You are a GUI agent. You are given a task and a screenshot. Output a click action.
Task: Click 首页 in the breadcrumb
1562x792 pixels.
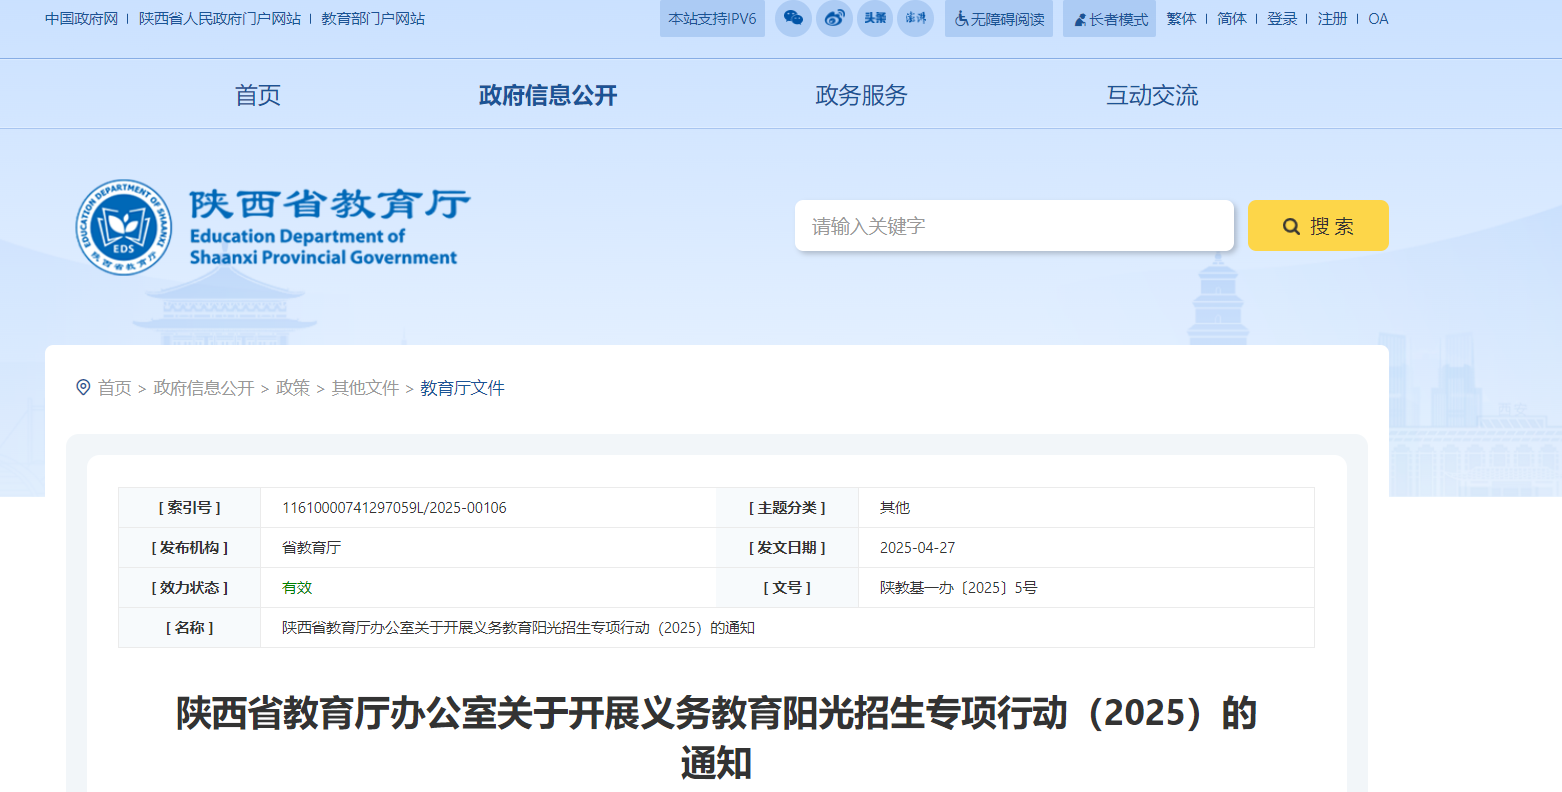(x=114, y=388)
